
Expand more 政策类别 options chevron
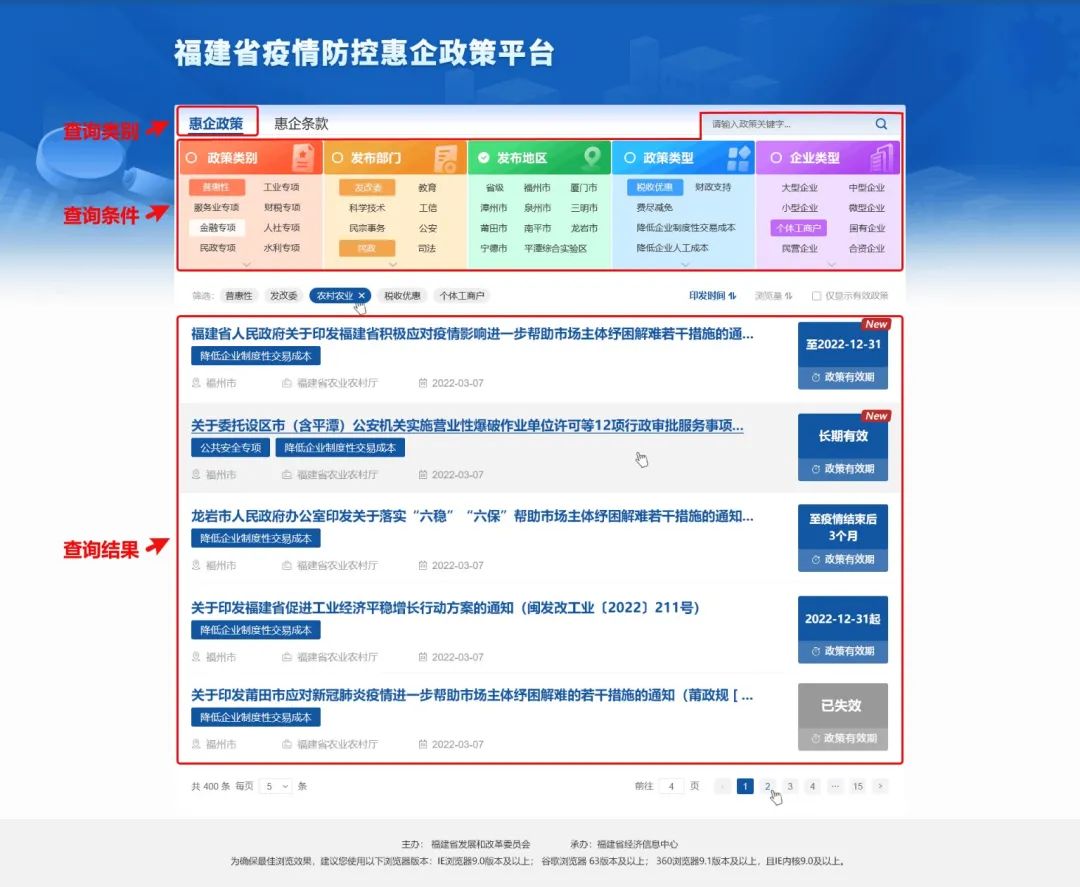pyautogui.click(x=248, y=265)
